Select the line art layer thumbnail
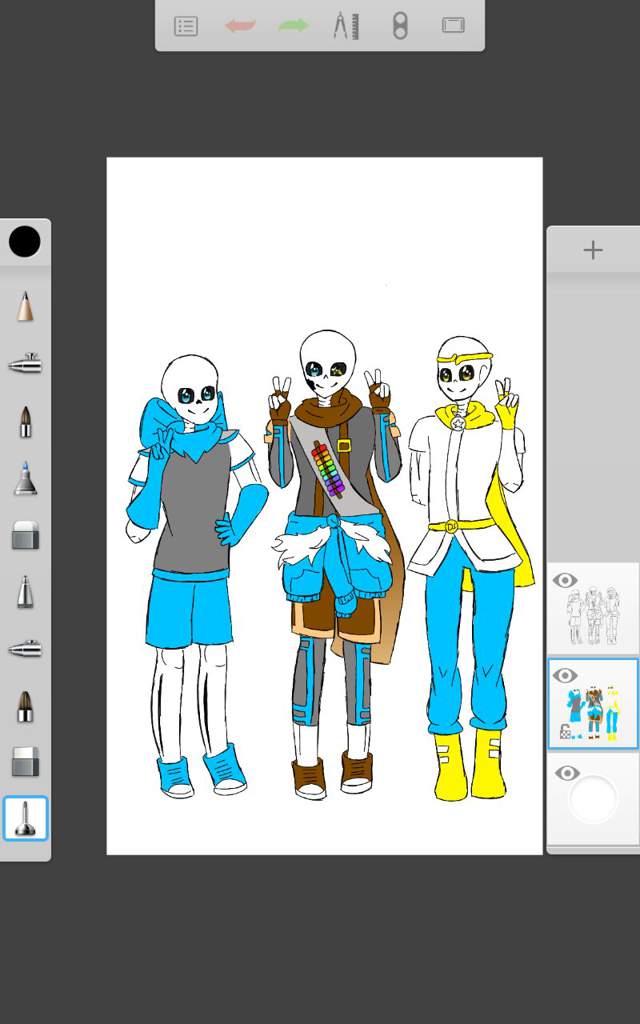The height and width of the screenshot is (1024, 640). tap(593, 609)
